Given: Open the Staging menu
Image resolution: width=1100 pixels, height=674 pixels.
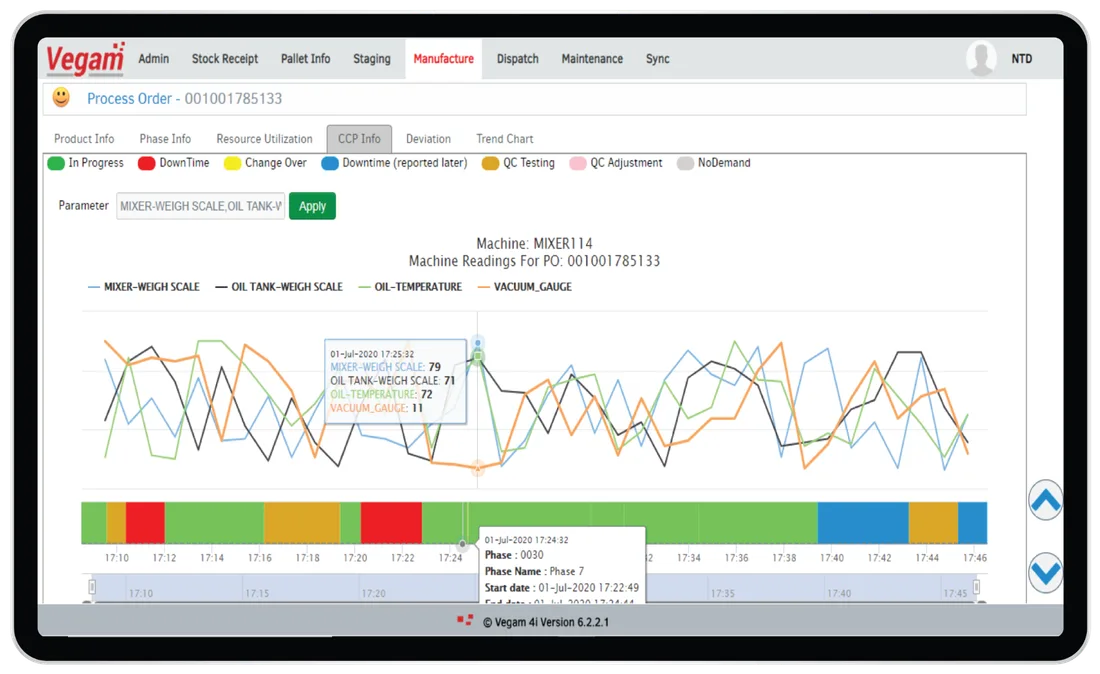Looking at the screenshot, I should tap(372, 59).
